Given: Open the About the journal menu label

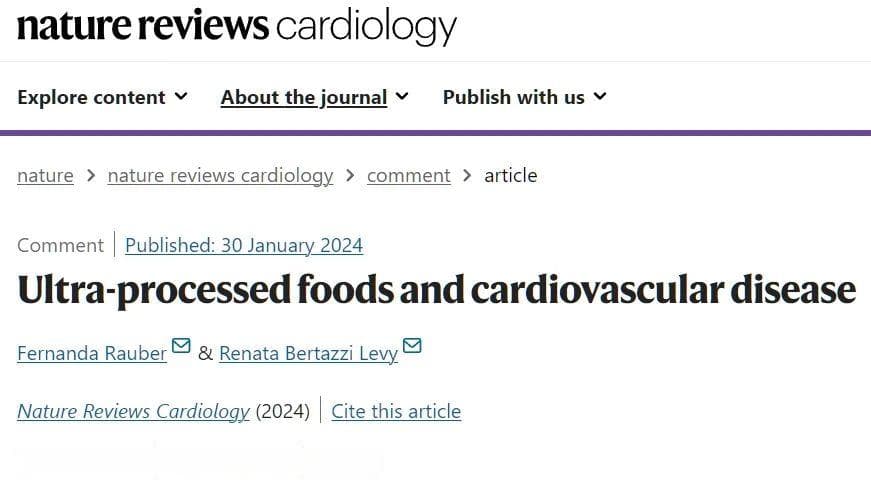Looking at the screenshot, I should click(x=304, y=97).
